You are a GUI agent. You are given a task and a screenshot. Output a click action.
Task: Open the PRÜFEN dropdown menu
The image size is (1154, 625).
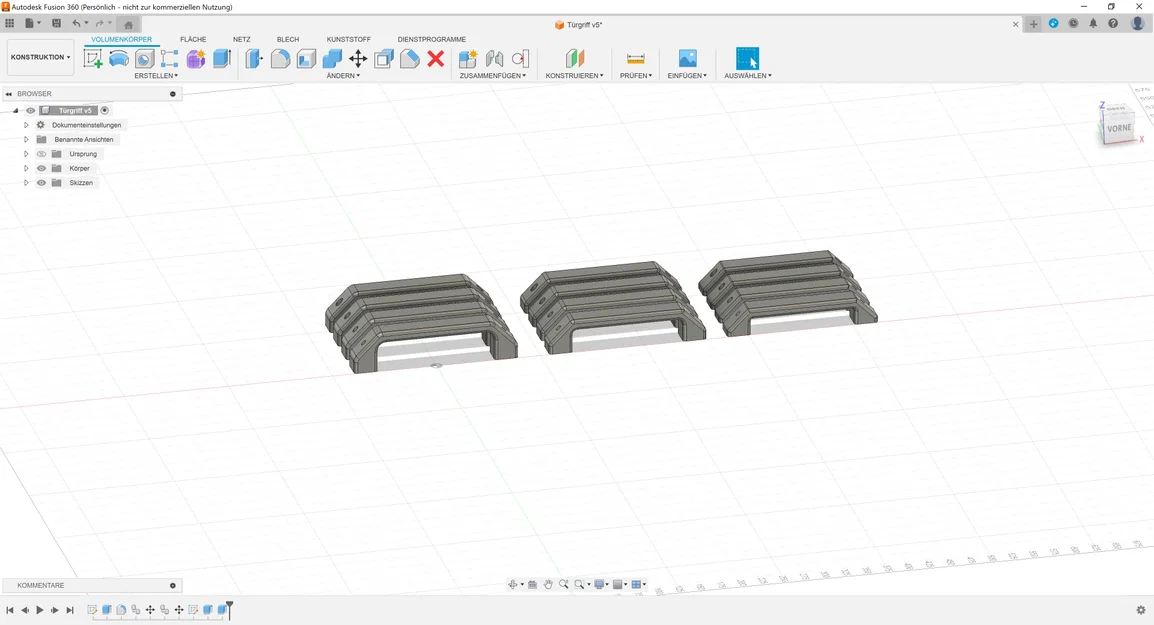point(636,76)
